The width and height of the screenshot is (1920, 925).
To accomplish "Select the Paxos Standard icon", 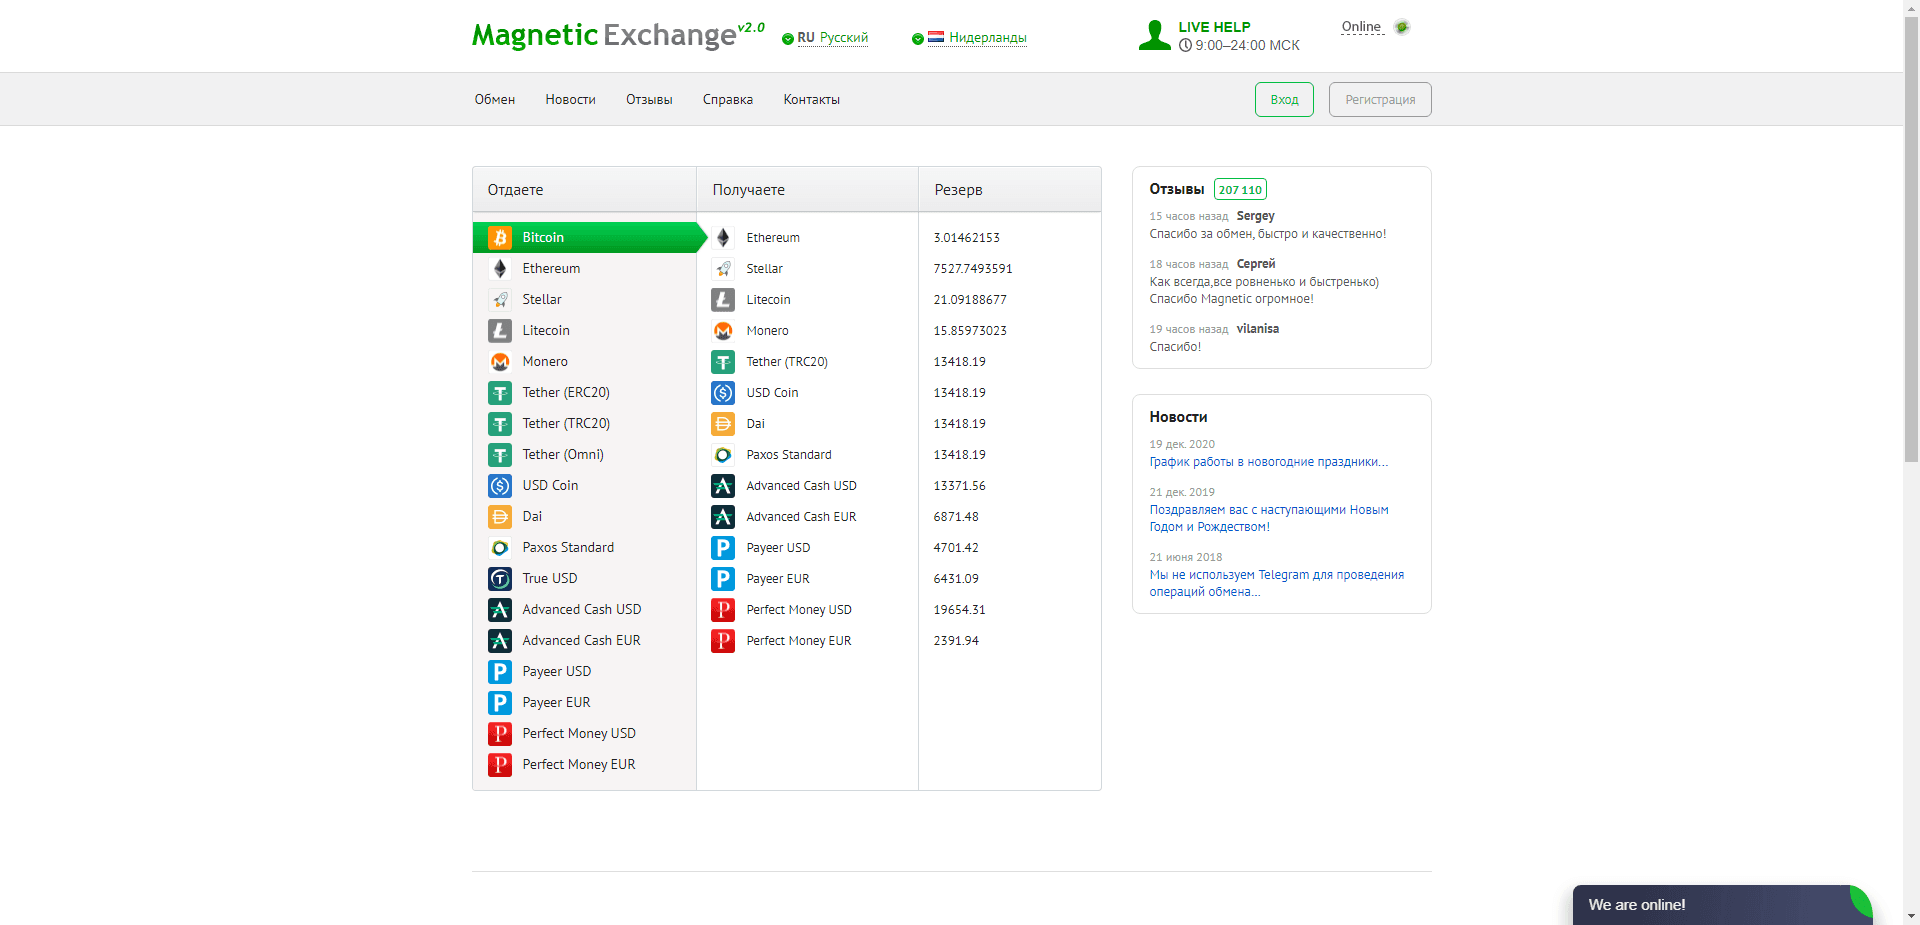I will pyautogui.click(x=500, y=548).
